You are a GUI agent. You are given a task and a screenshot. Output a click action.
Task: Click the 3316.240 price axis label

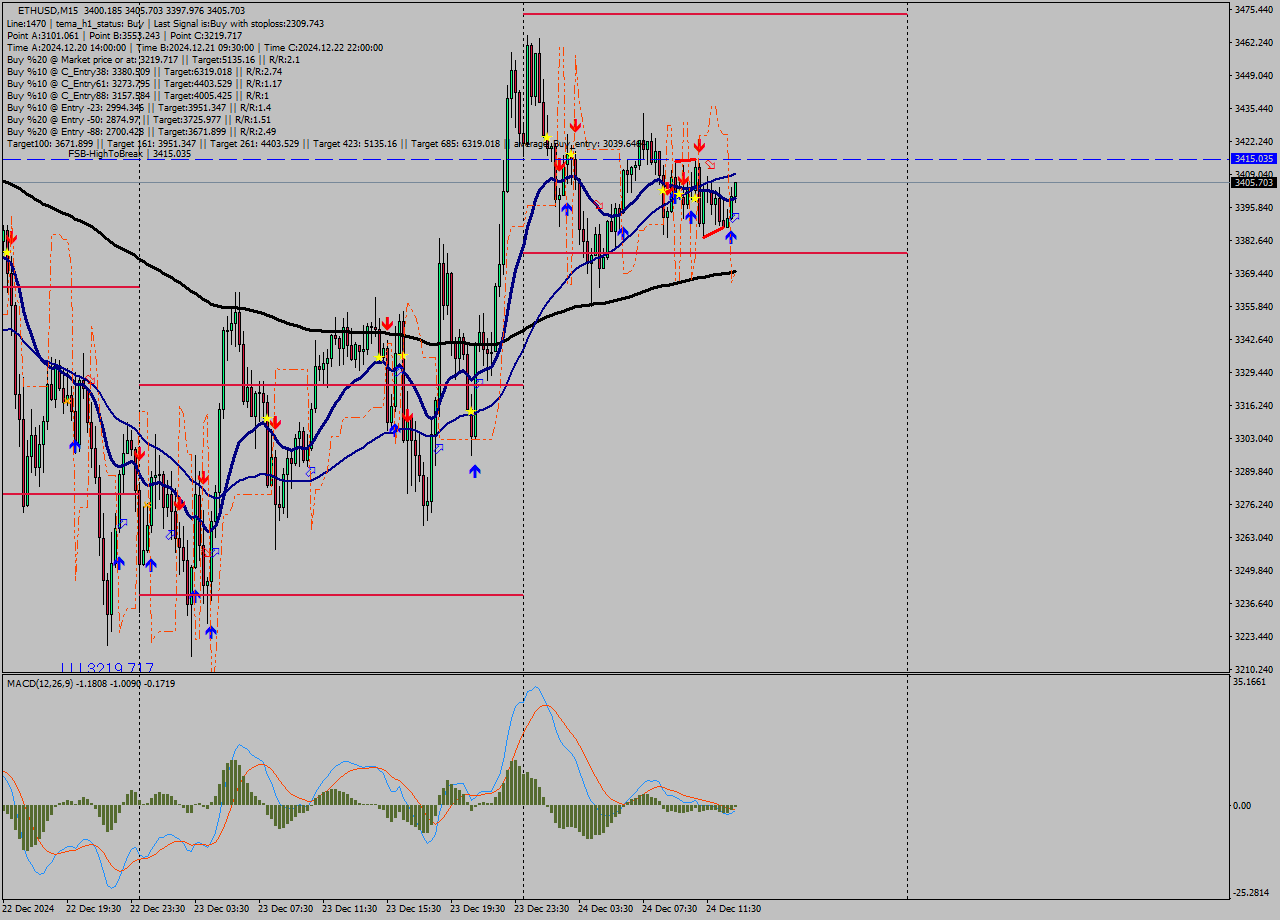click(x=1254, y=405)
